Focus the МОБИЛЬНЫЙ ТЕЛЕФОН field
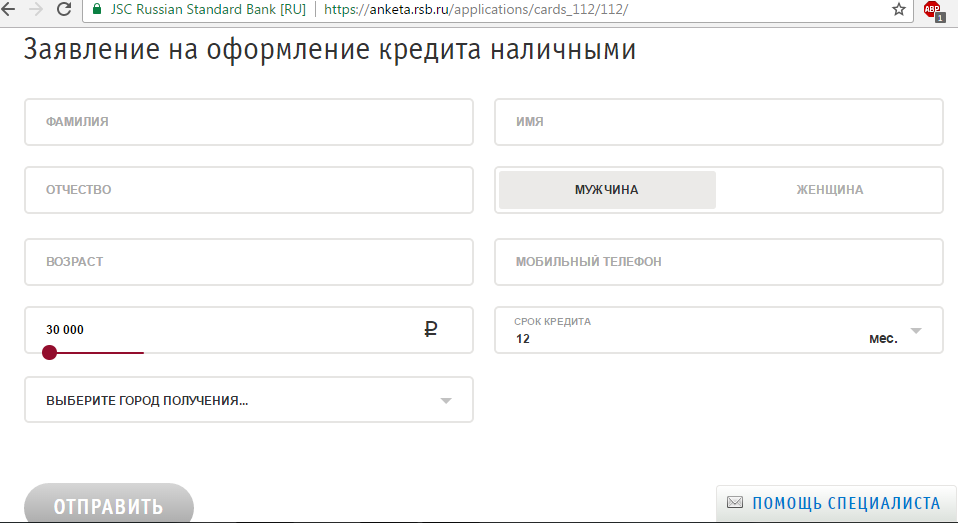The width and height of the screenshot is (958, 523). [x=718, y=262]
